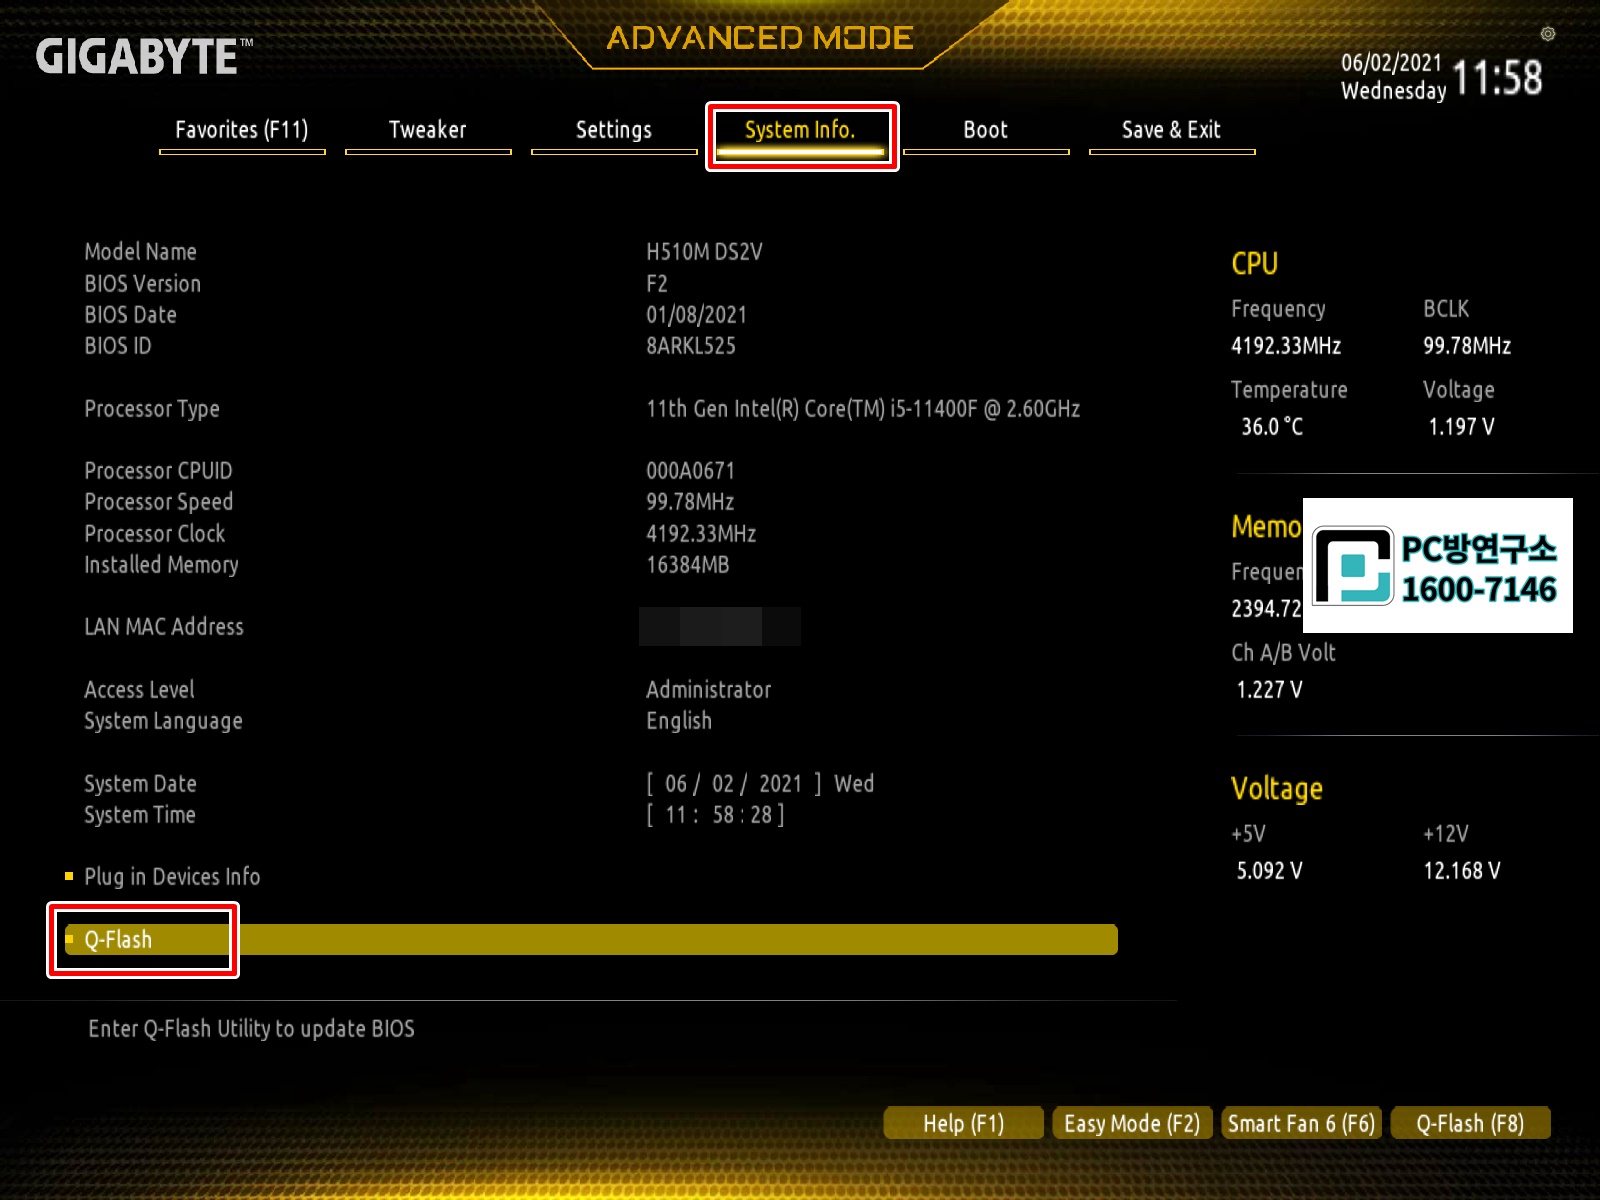Click the Processor Type label

coord(152,409)
